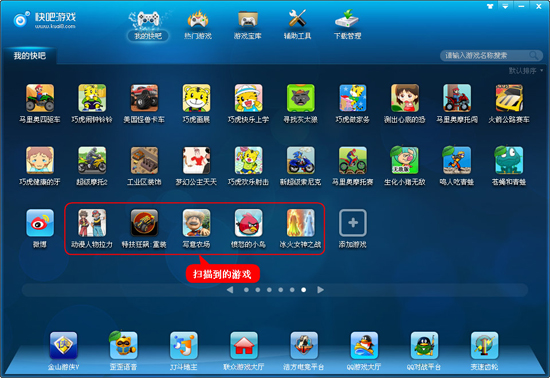Launch 巧虎做家务 game icon
The width and height of the screenshot is (550, 378).
point(353,98)
